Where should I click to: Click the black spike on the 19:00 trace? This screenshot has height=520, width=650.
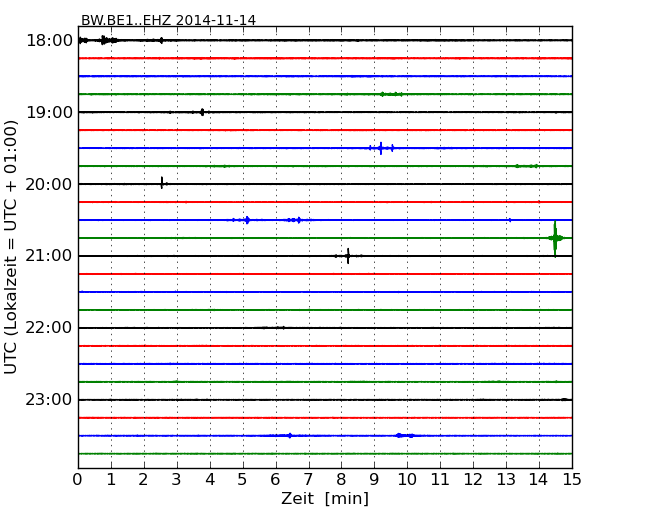click(202, 112)
